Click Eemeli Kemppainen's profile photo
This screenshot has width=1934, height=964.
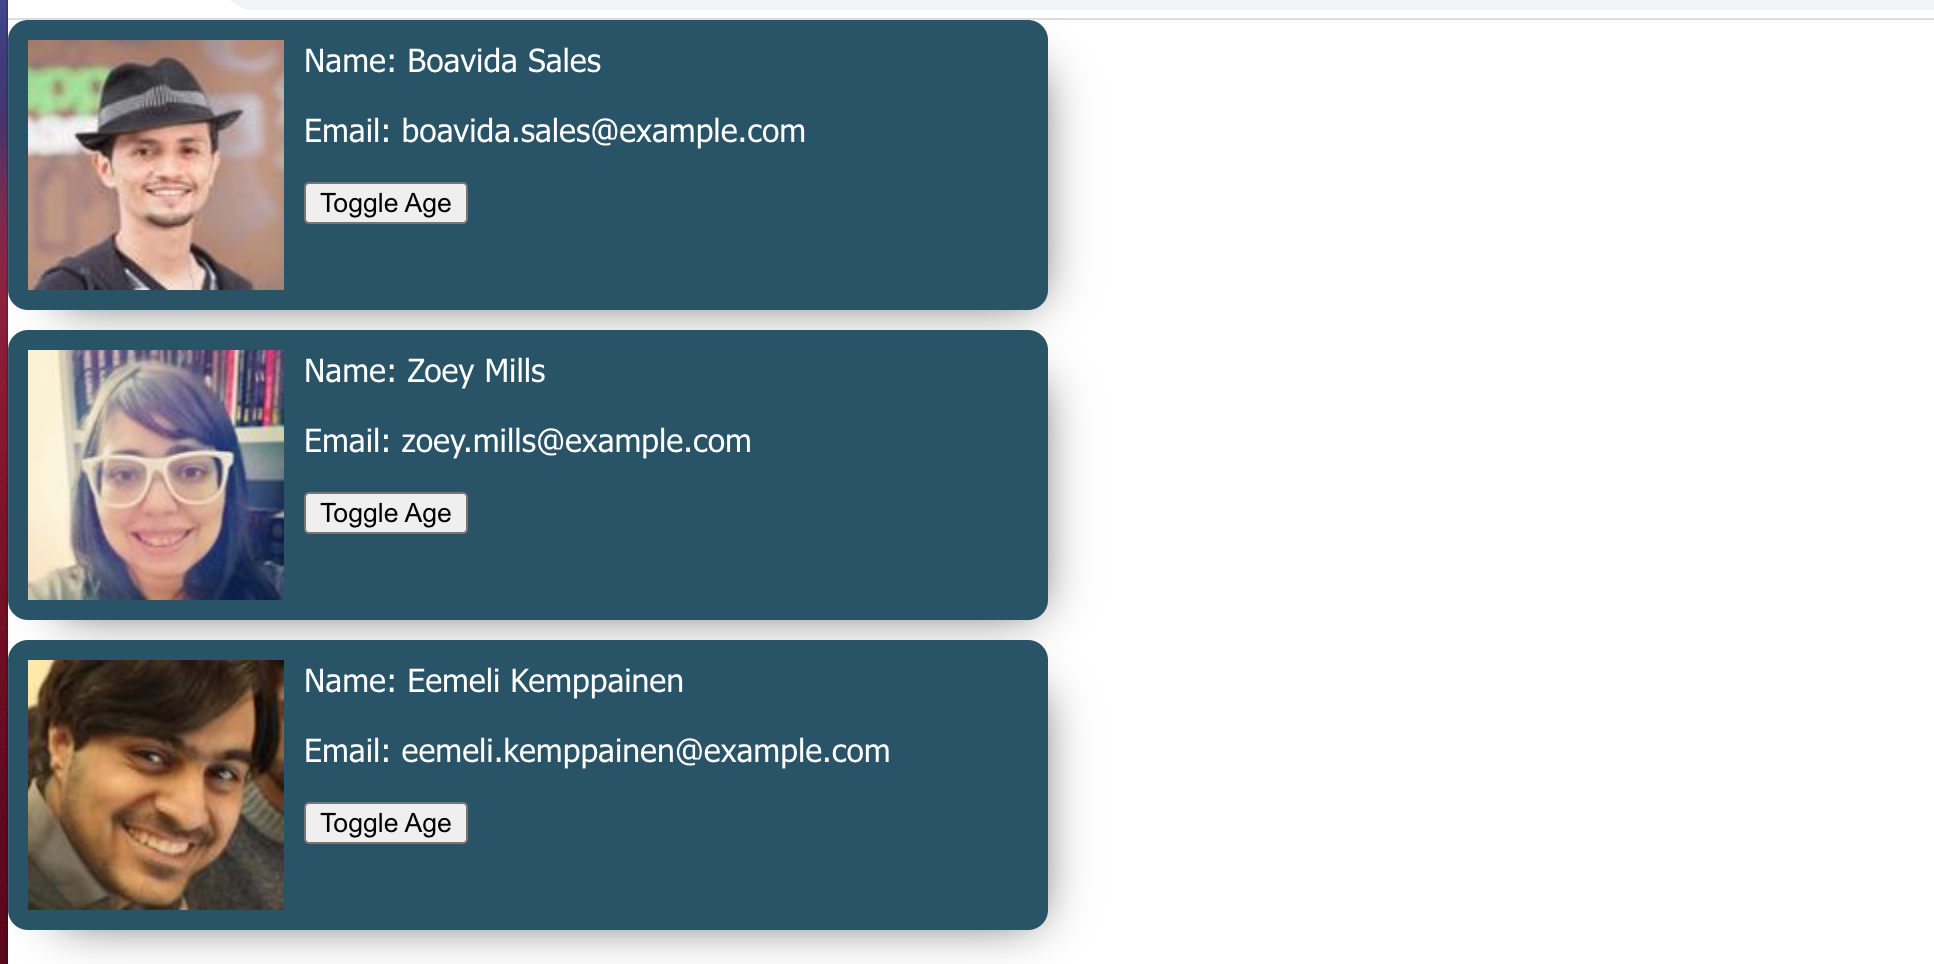(156, 784)
